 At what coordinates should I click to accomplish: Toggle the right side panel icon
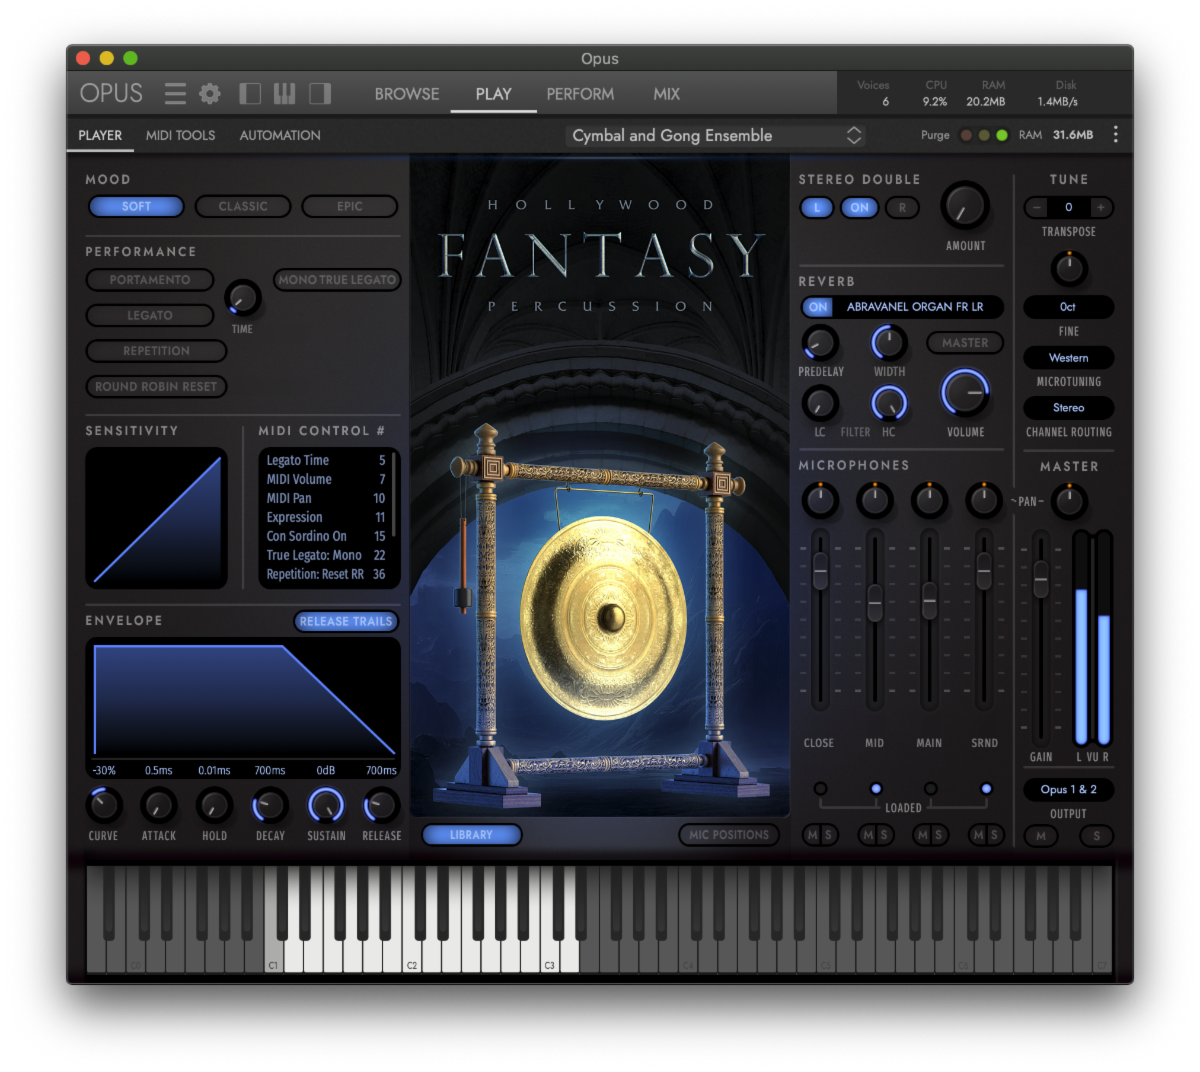tap(320, 94)
